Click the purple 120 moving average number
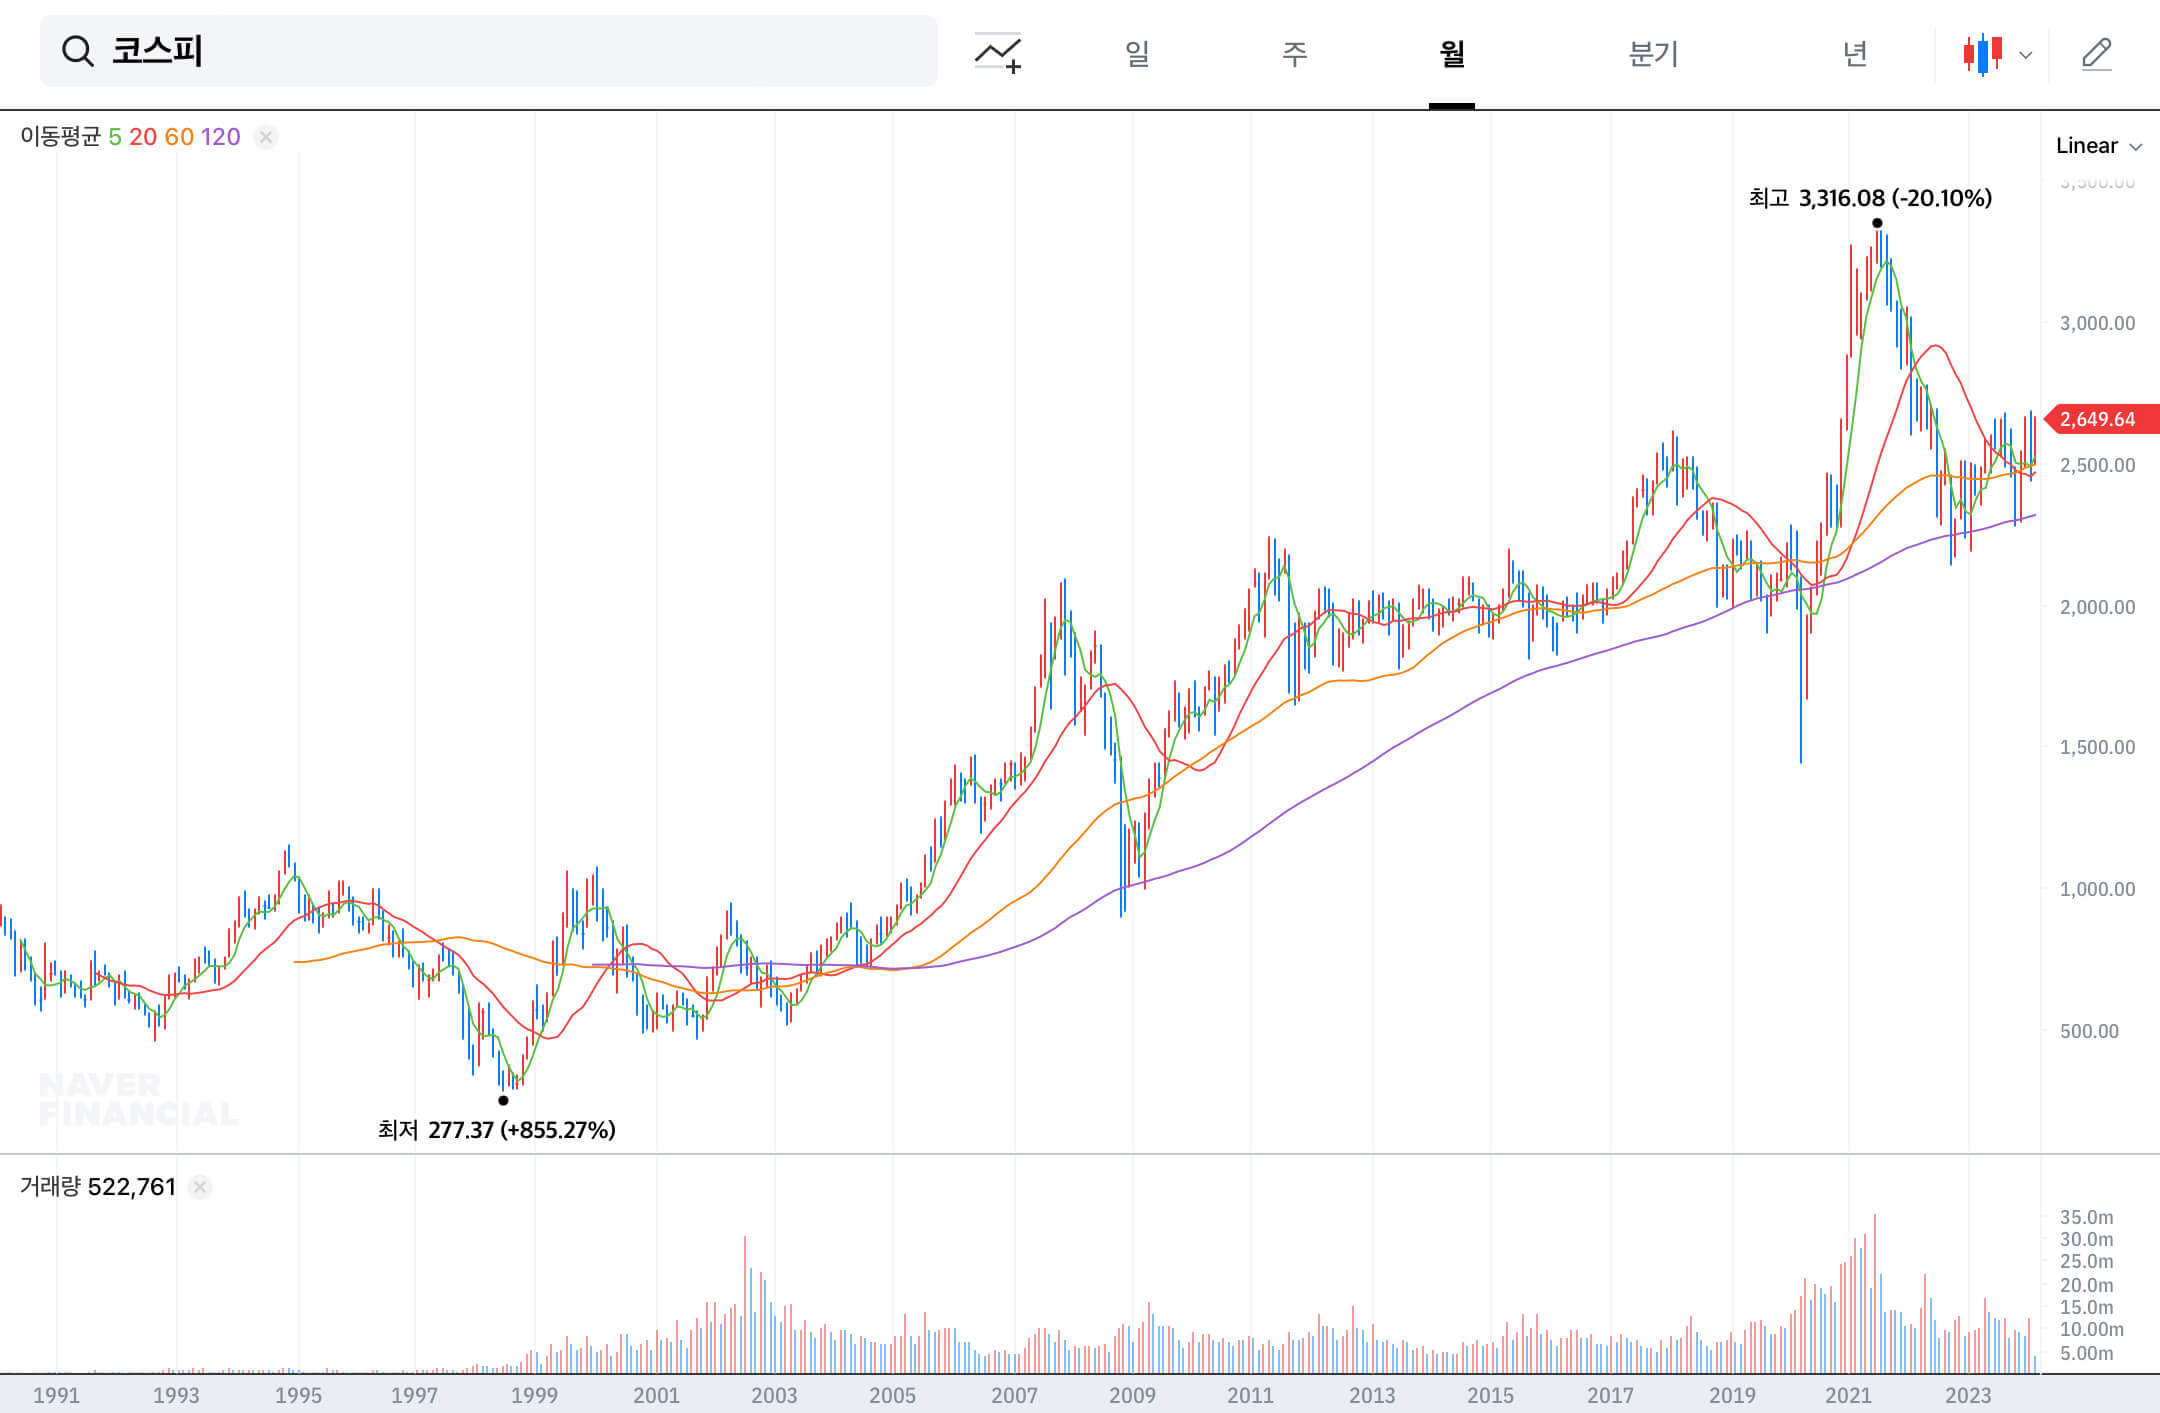The image size is (2160, 1413). click(x=221, y=137)
